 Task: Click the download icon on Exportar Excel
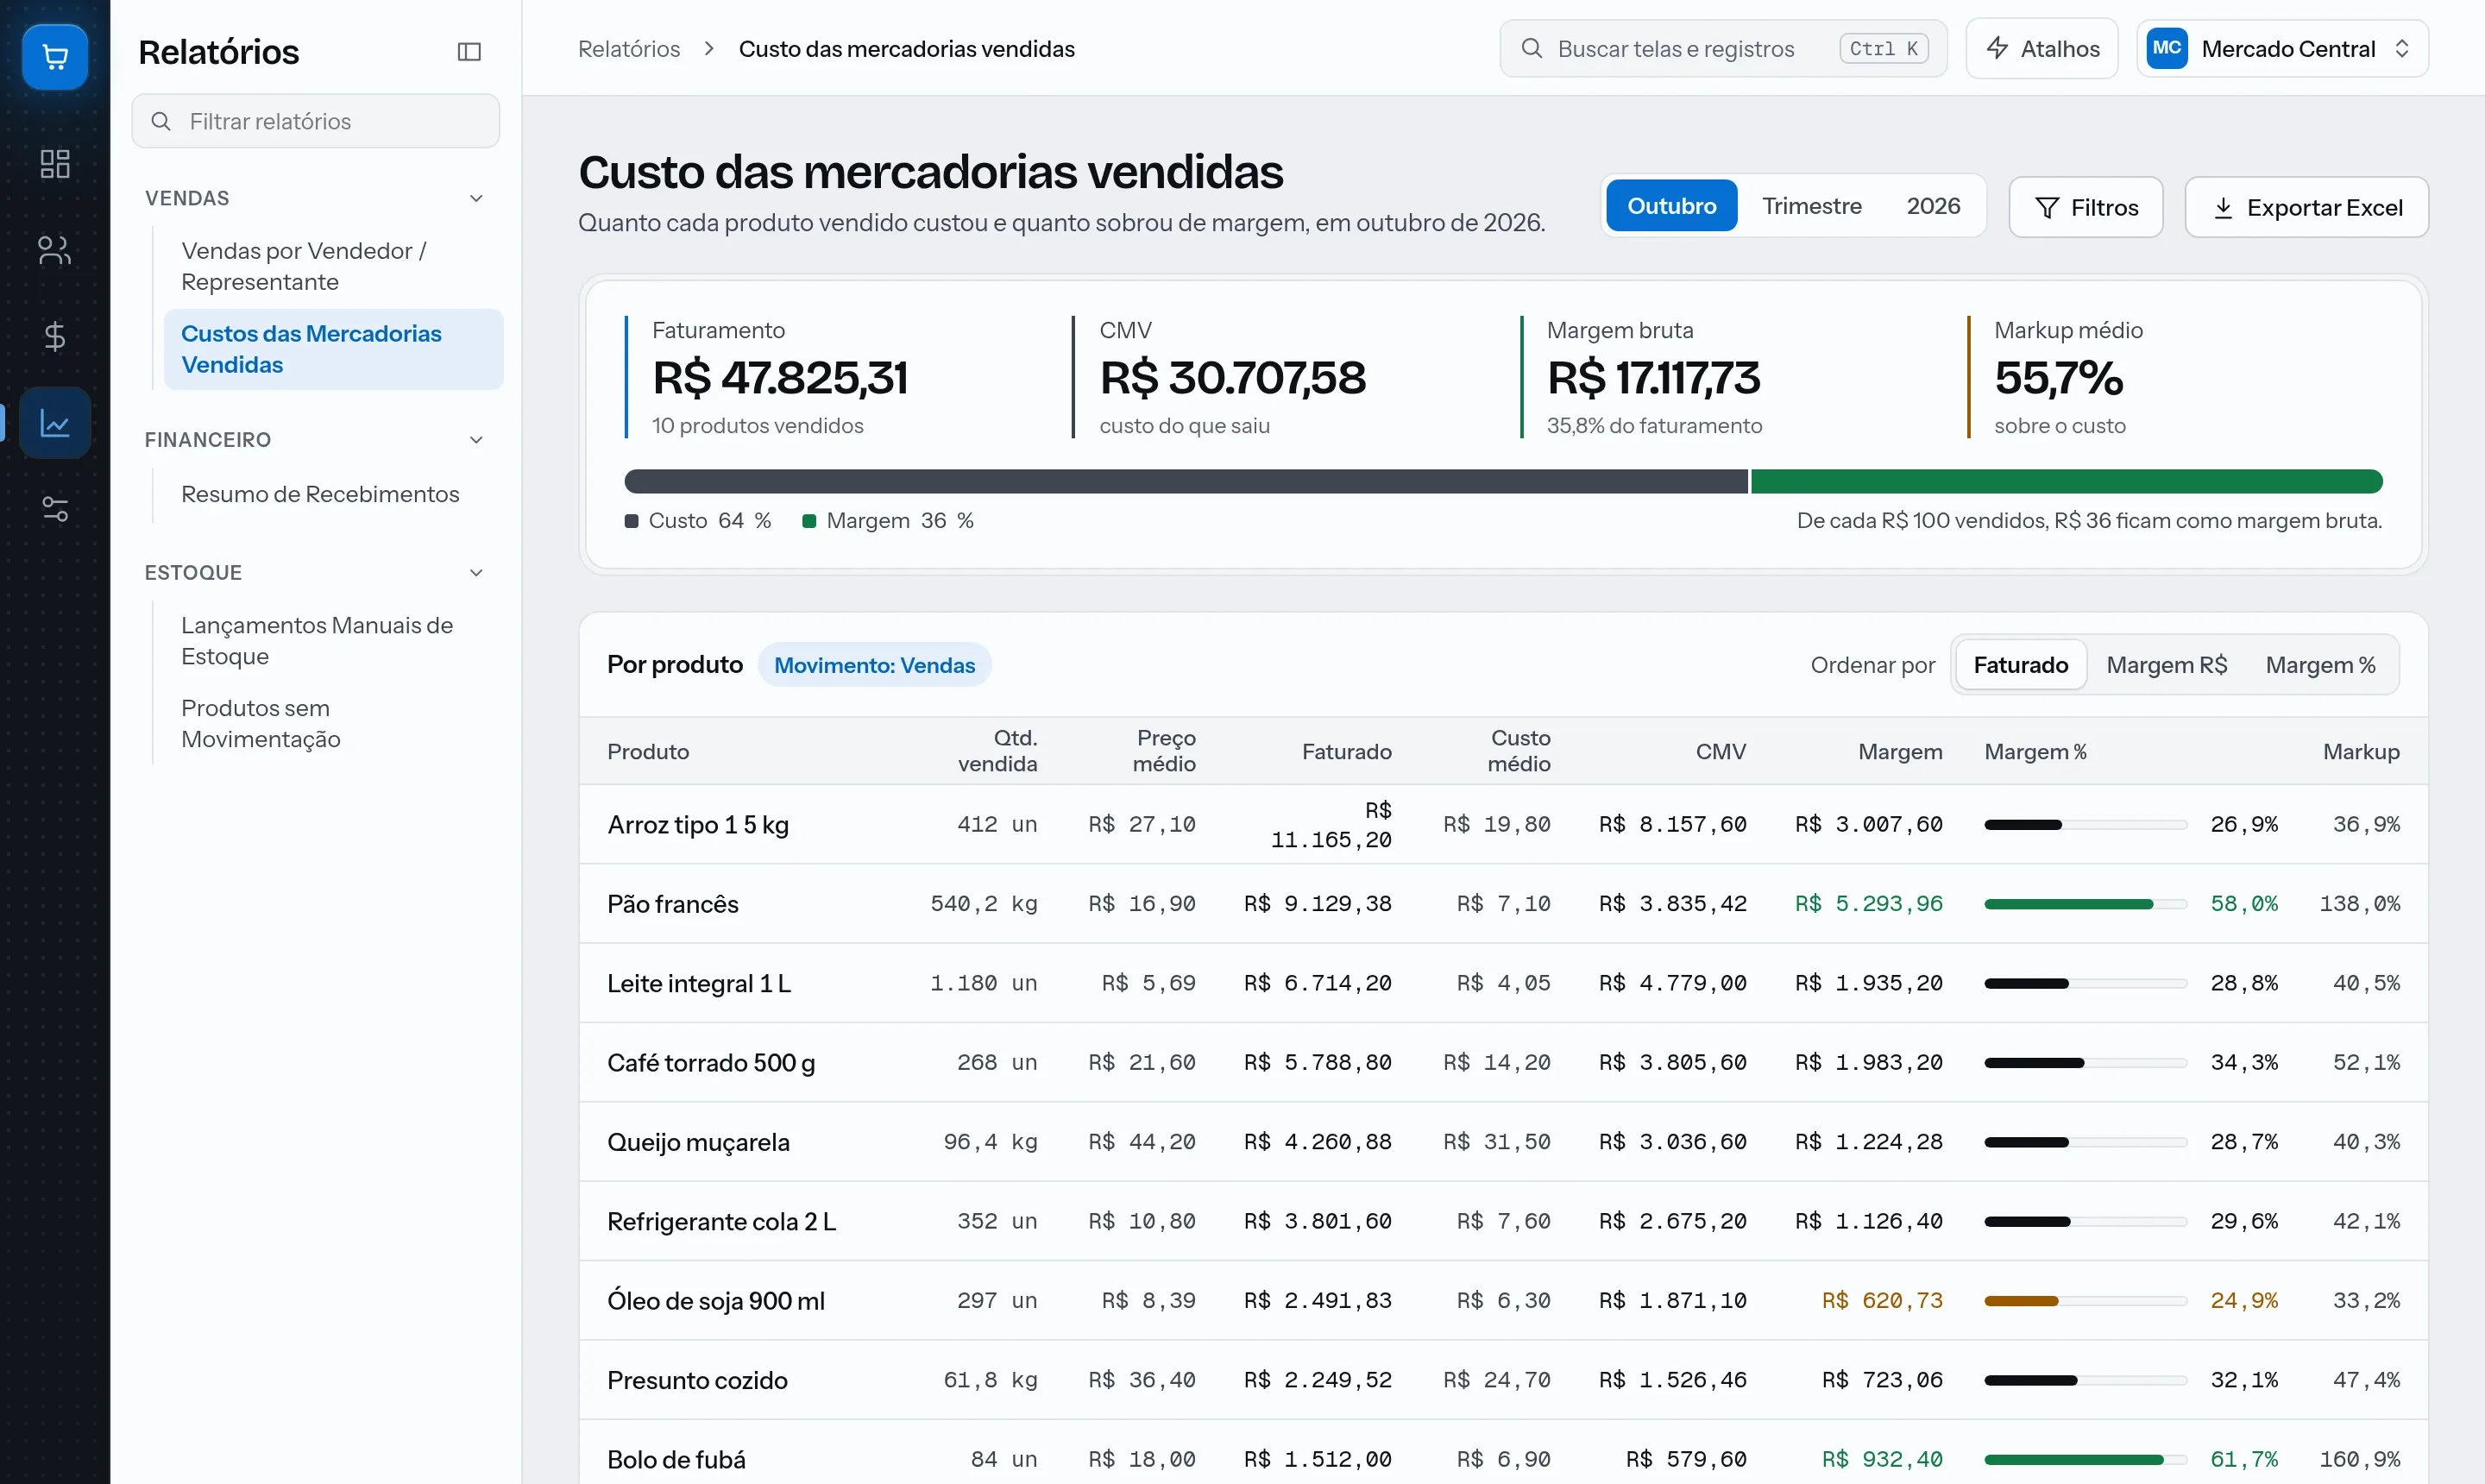tap(2222, 207)
